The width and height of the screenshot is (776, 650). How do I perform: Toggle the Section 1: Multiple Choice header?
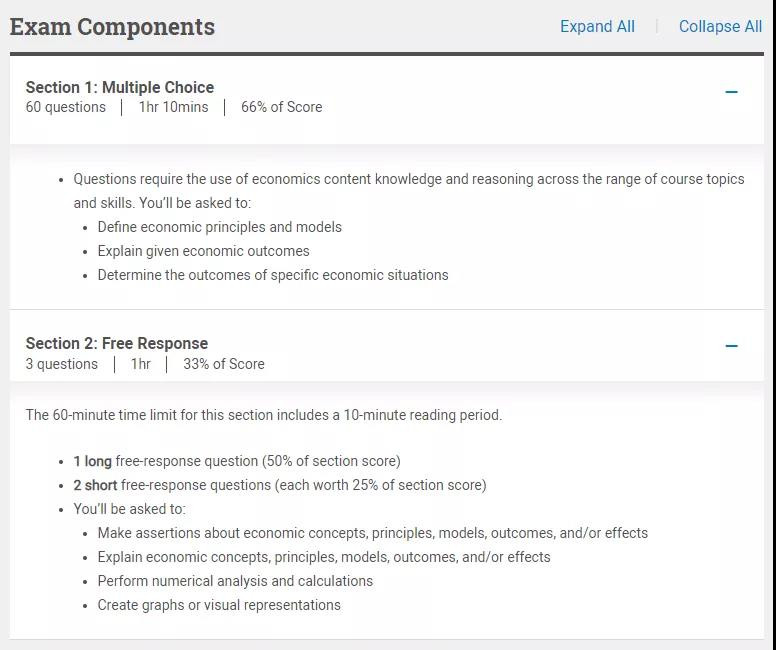[387, 100]
